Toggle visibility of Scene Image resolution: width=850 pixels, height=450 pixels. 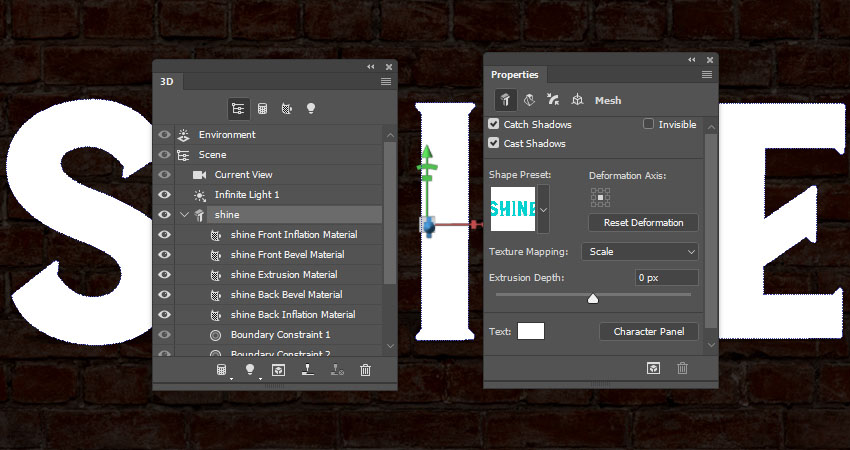[x=164, y=155]
